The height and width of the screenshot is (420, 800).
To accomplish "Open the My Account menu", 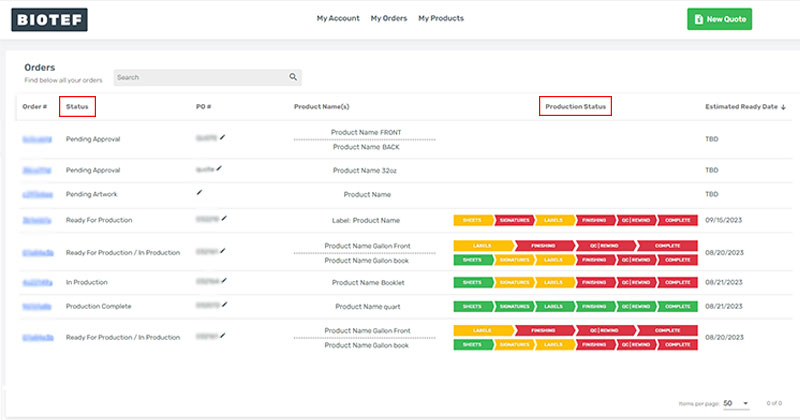I will 338,18.
